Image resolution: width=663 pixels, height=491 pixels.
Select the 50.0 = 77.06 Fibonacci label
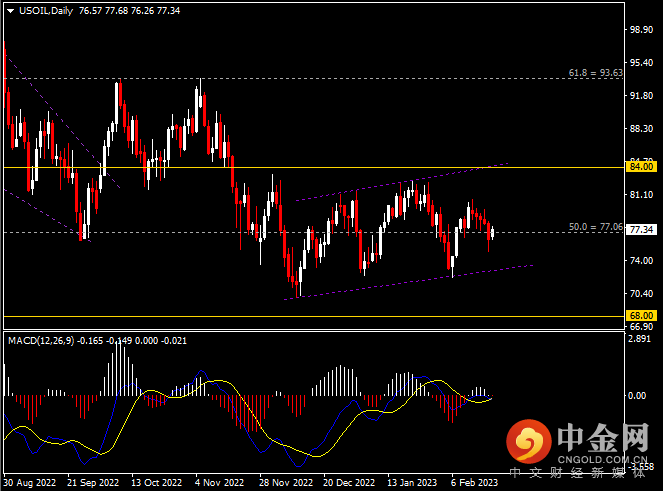click(x=595, y=227)
